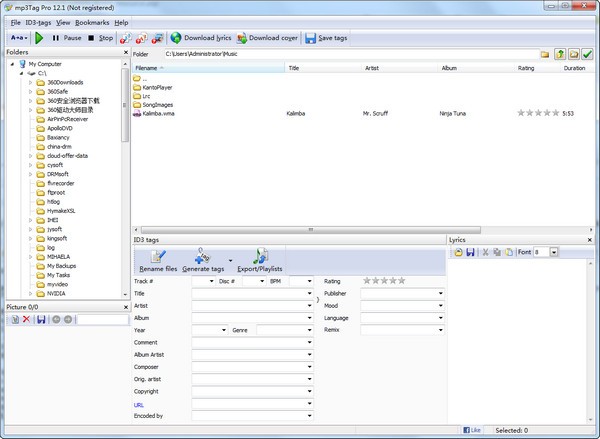Viewport: 600px width, 439px height.
Task: Expand the Mood dropdown list
Action: [440, 305]
